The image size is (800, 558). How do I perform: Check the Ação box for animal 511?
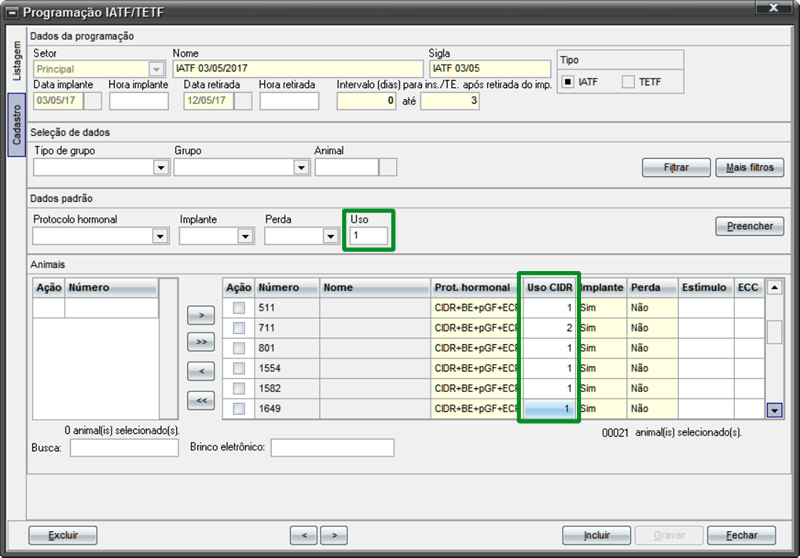(x=239, y=308)
